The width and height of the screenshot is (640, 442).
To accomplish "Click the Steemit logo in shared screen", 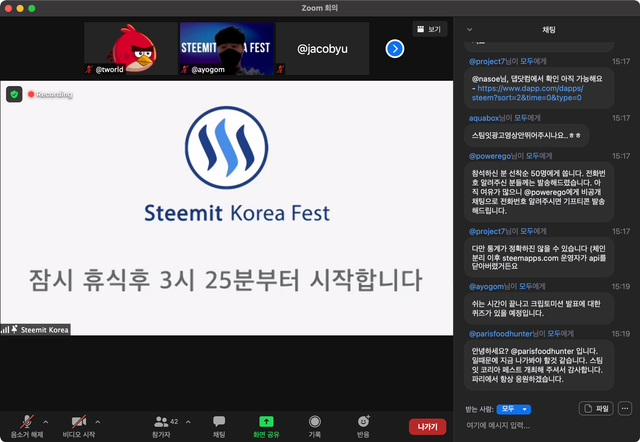I will (x=227, y=147).
